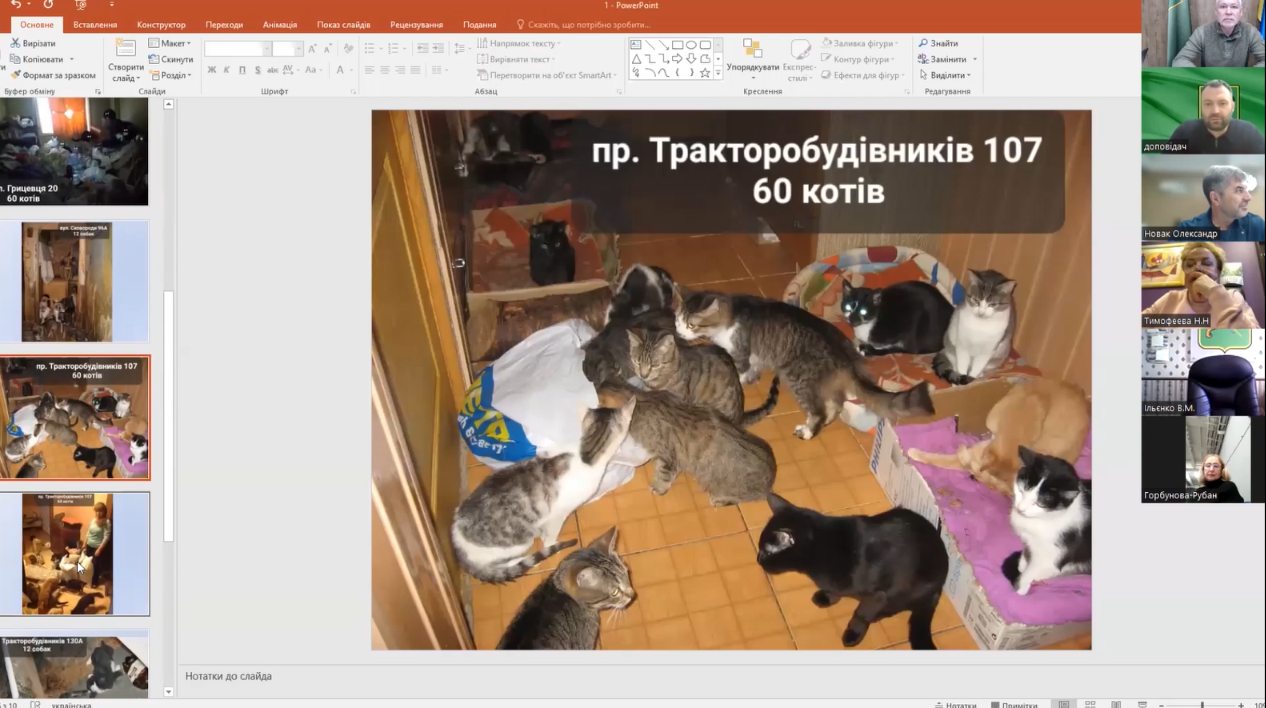
Task: Select the oval shape in shapes gallery
Action: 691,45
